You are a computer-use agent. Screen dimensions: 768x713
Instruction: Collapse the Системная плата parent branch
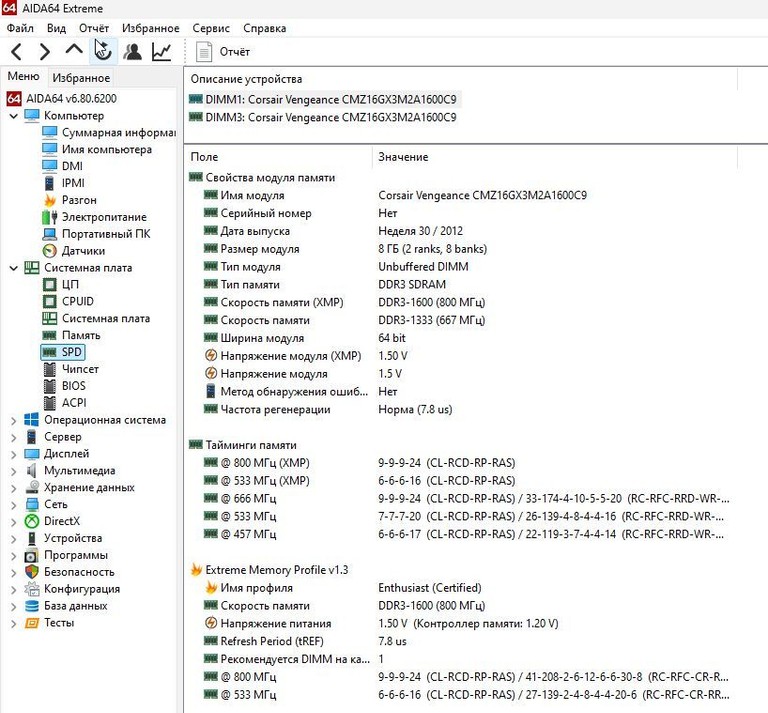(14, 268)
